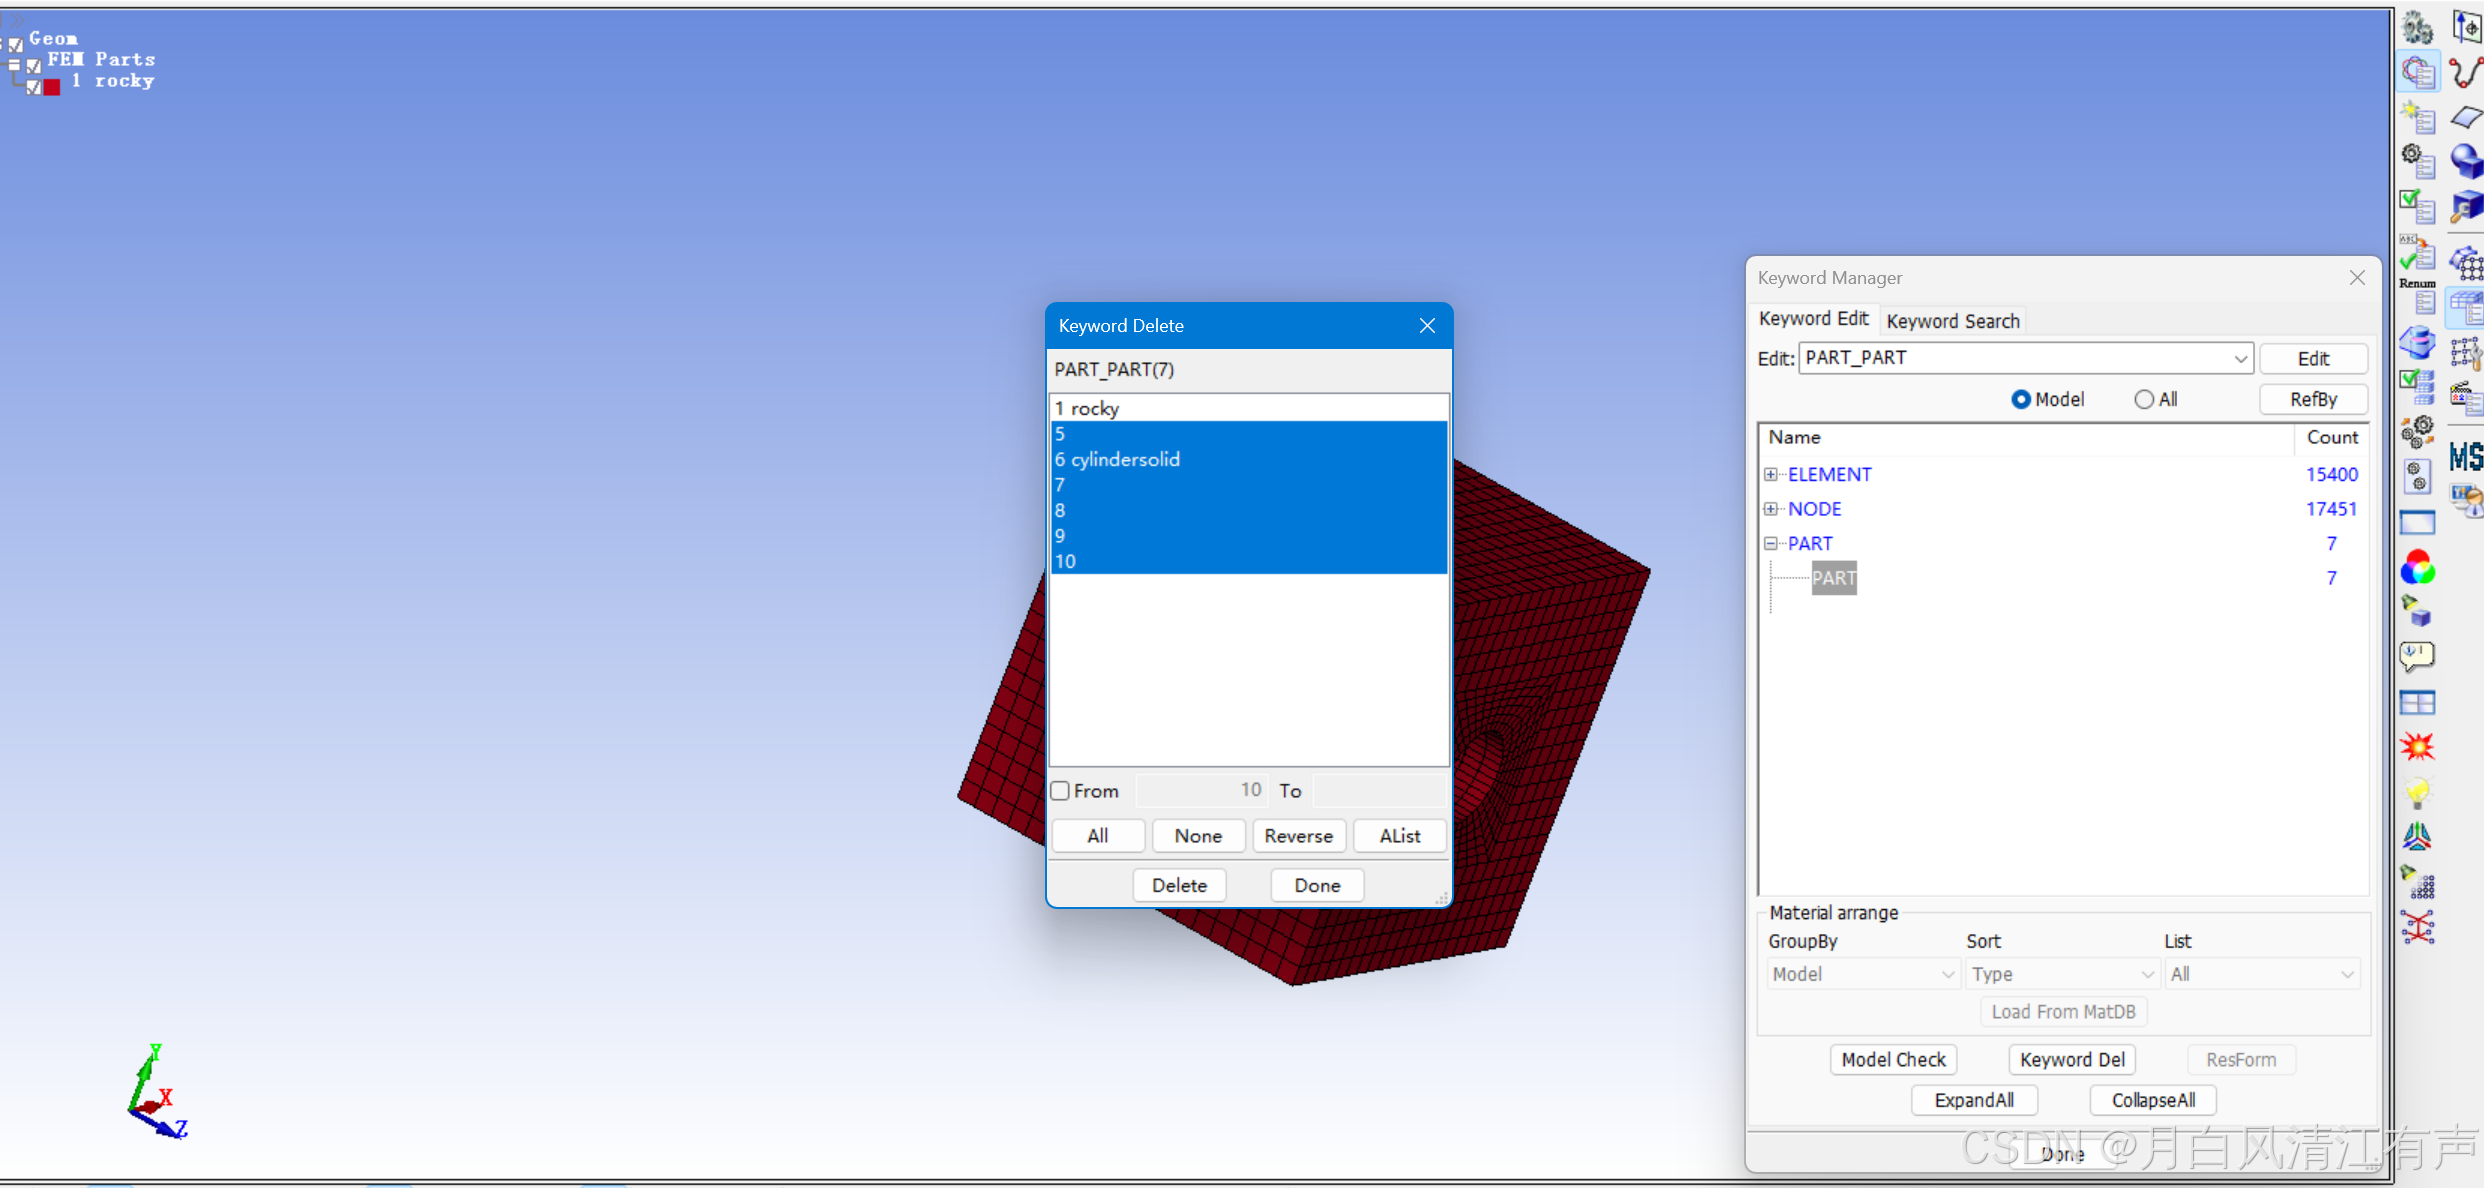This screenshot has height=1188, width=2484.
Task: Click the MS toolbar icon
Action: click(2465, 457)
